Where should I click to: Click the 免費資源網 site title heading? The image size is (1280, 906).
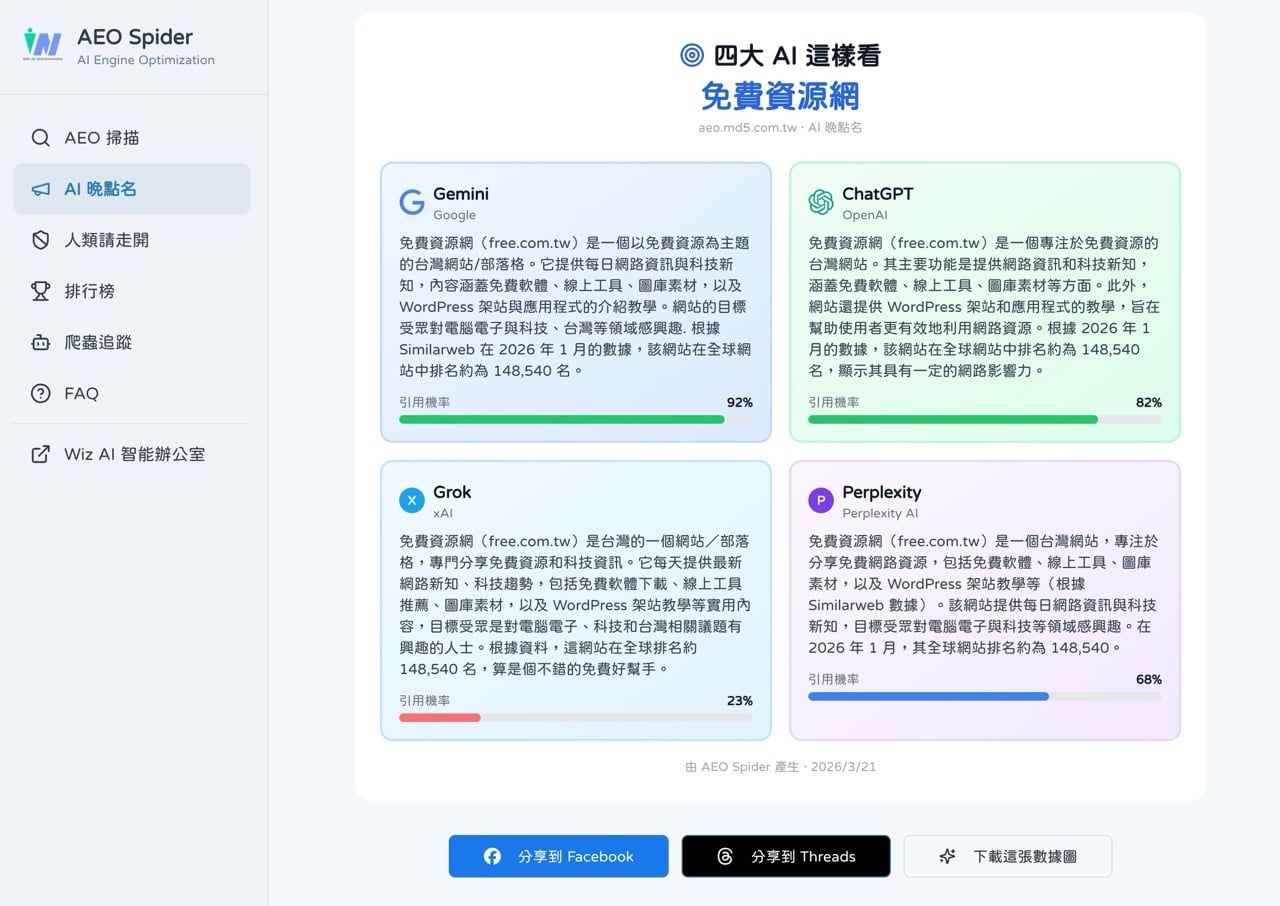[780, 97]
